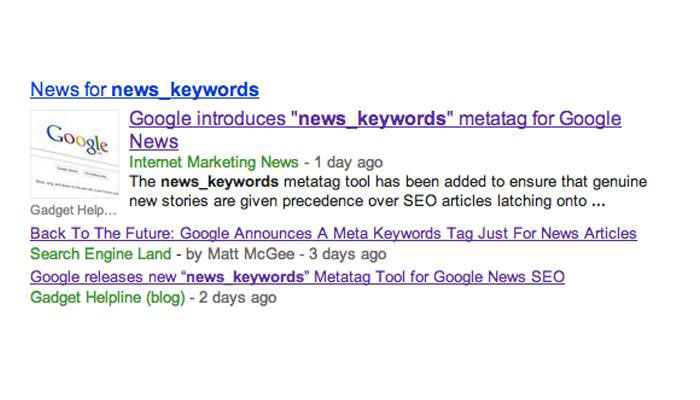Screen dimensions: 700x400
Task: Open the 'News for news_keywords' heading link
Action: point(145,90)
